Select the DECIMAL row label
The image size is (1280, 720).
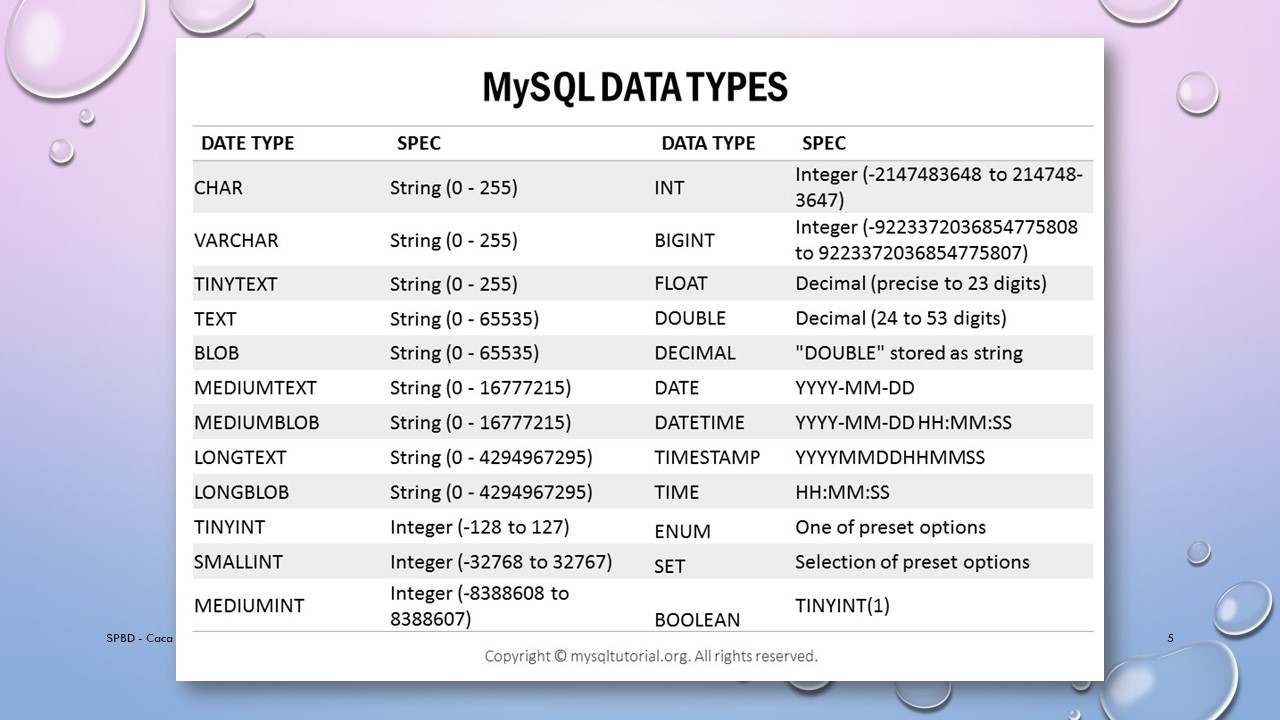point(695,353)
